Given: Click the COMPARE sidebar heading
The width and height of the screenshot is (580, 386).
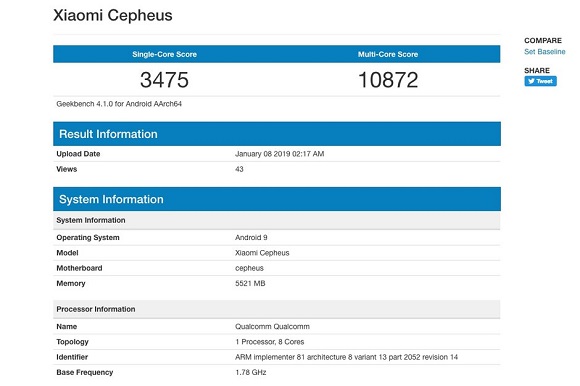Looking at the screenshot, I should point(543,41).
